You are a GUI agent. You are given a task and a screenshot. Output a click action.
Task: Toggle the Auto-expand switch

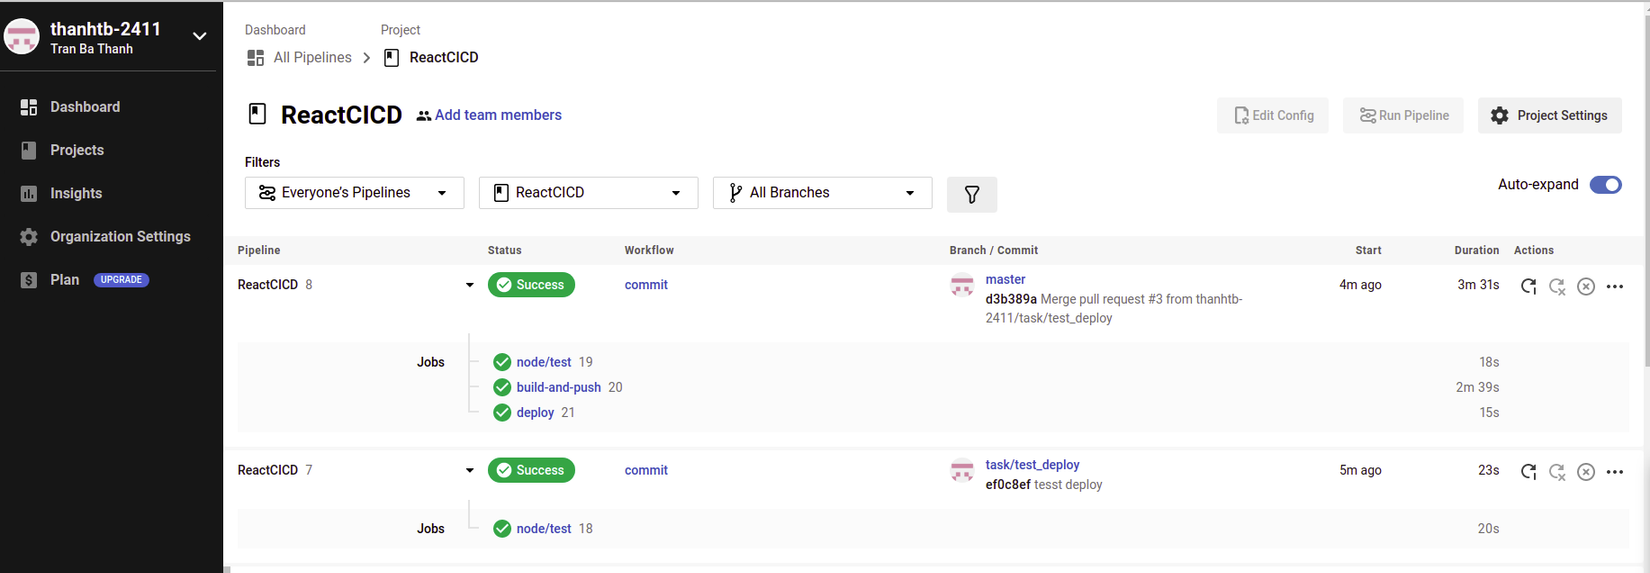pyautogui.click(x=1605, y=185)
